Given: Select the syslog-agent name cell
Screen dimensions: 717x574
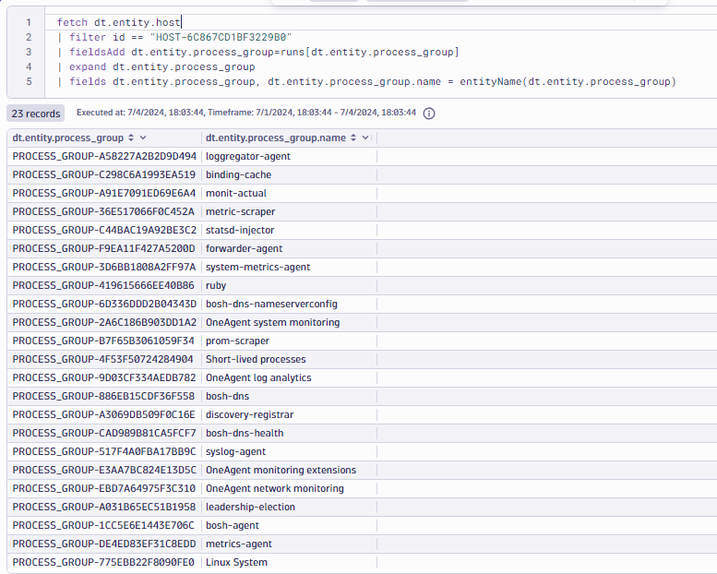Looking at the screenshot, I should pyautogui.click(x=236, y=451).
